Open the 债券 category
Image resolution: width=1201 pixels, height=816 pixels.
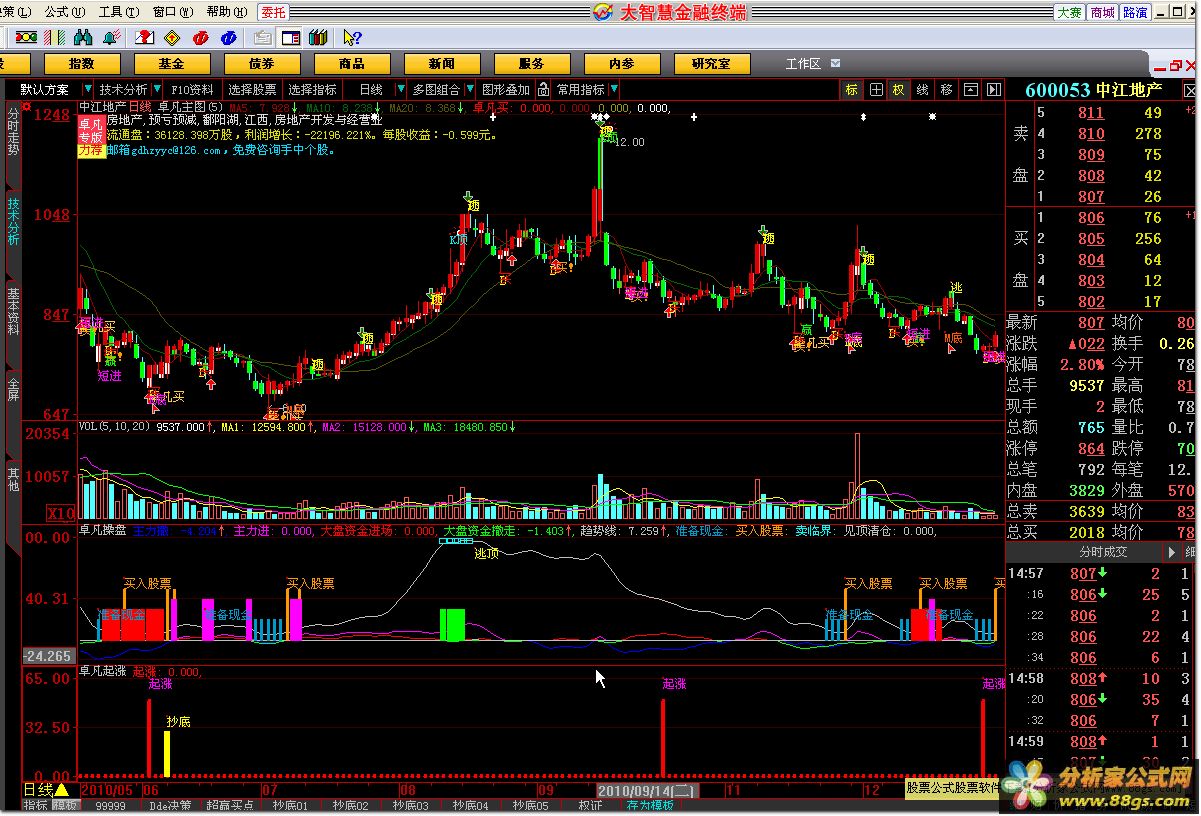pos(262,63)
